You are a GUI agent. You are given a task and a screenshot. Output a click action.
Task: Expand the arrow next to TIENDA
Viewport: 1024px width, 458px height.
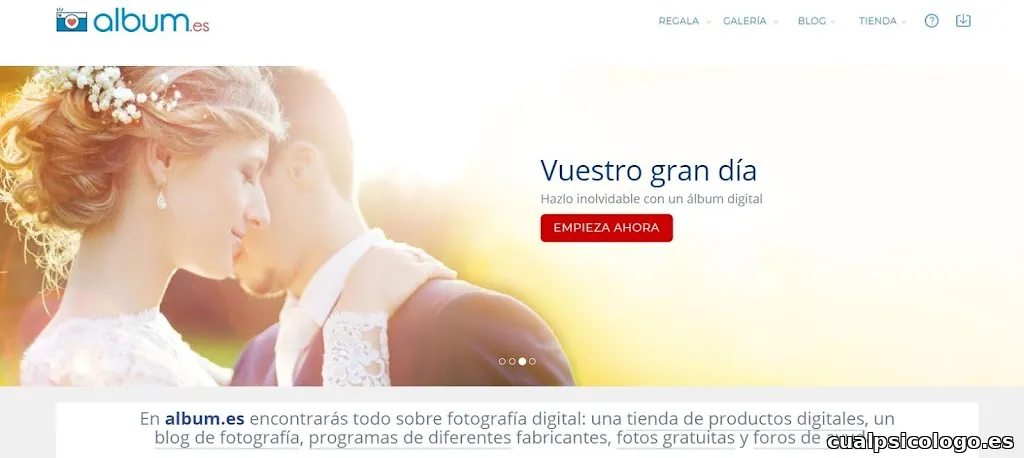[x=904, y=22]
